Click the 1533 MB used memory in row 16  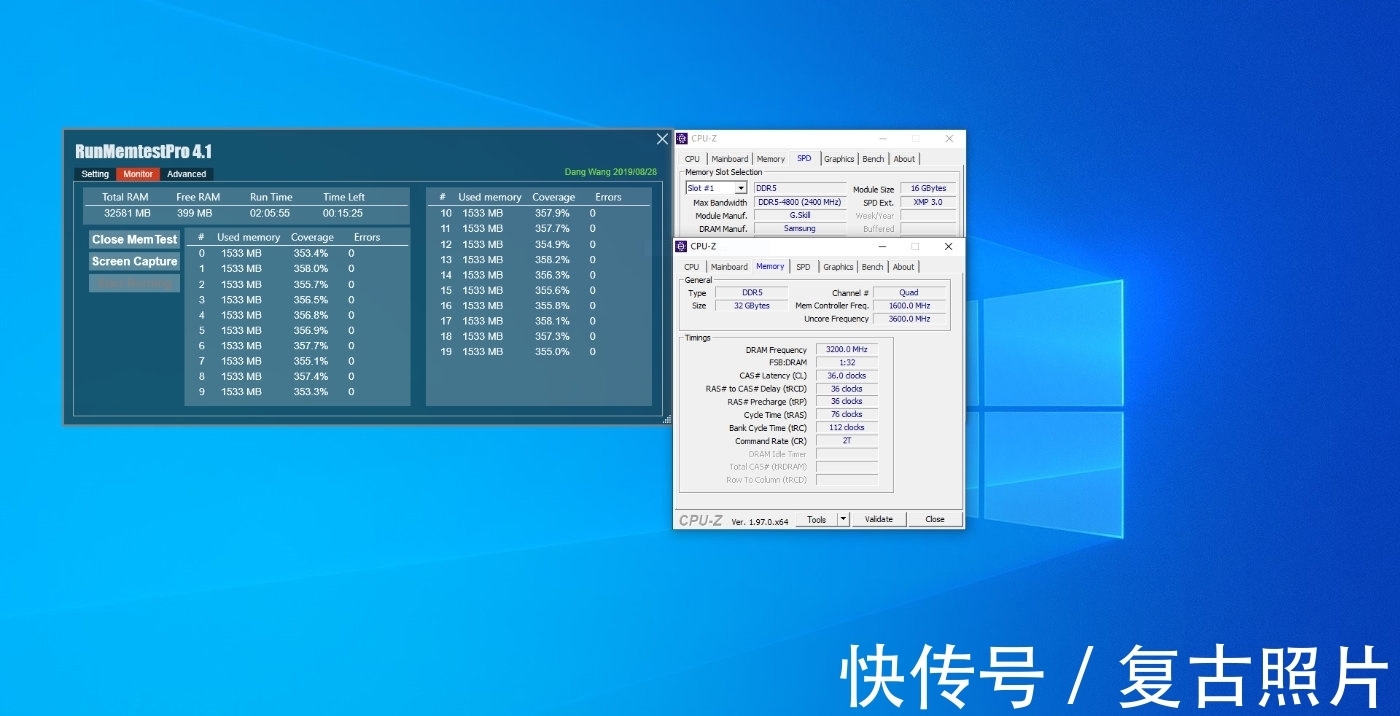pos(482,306)
